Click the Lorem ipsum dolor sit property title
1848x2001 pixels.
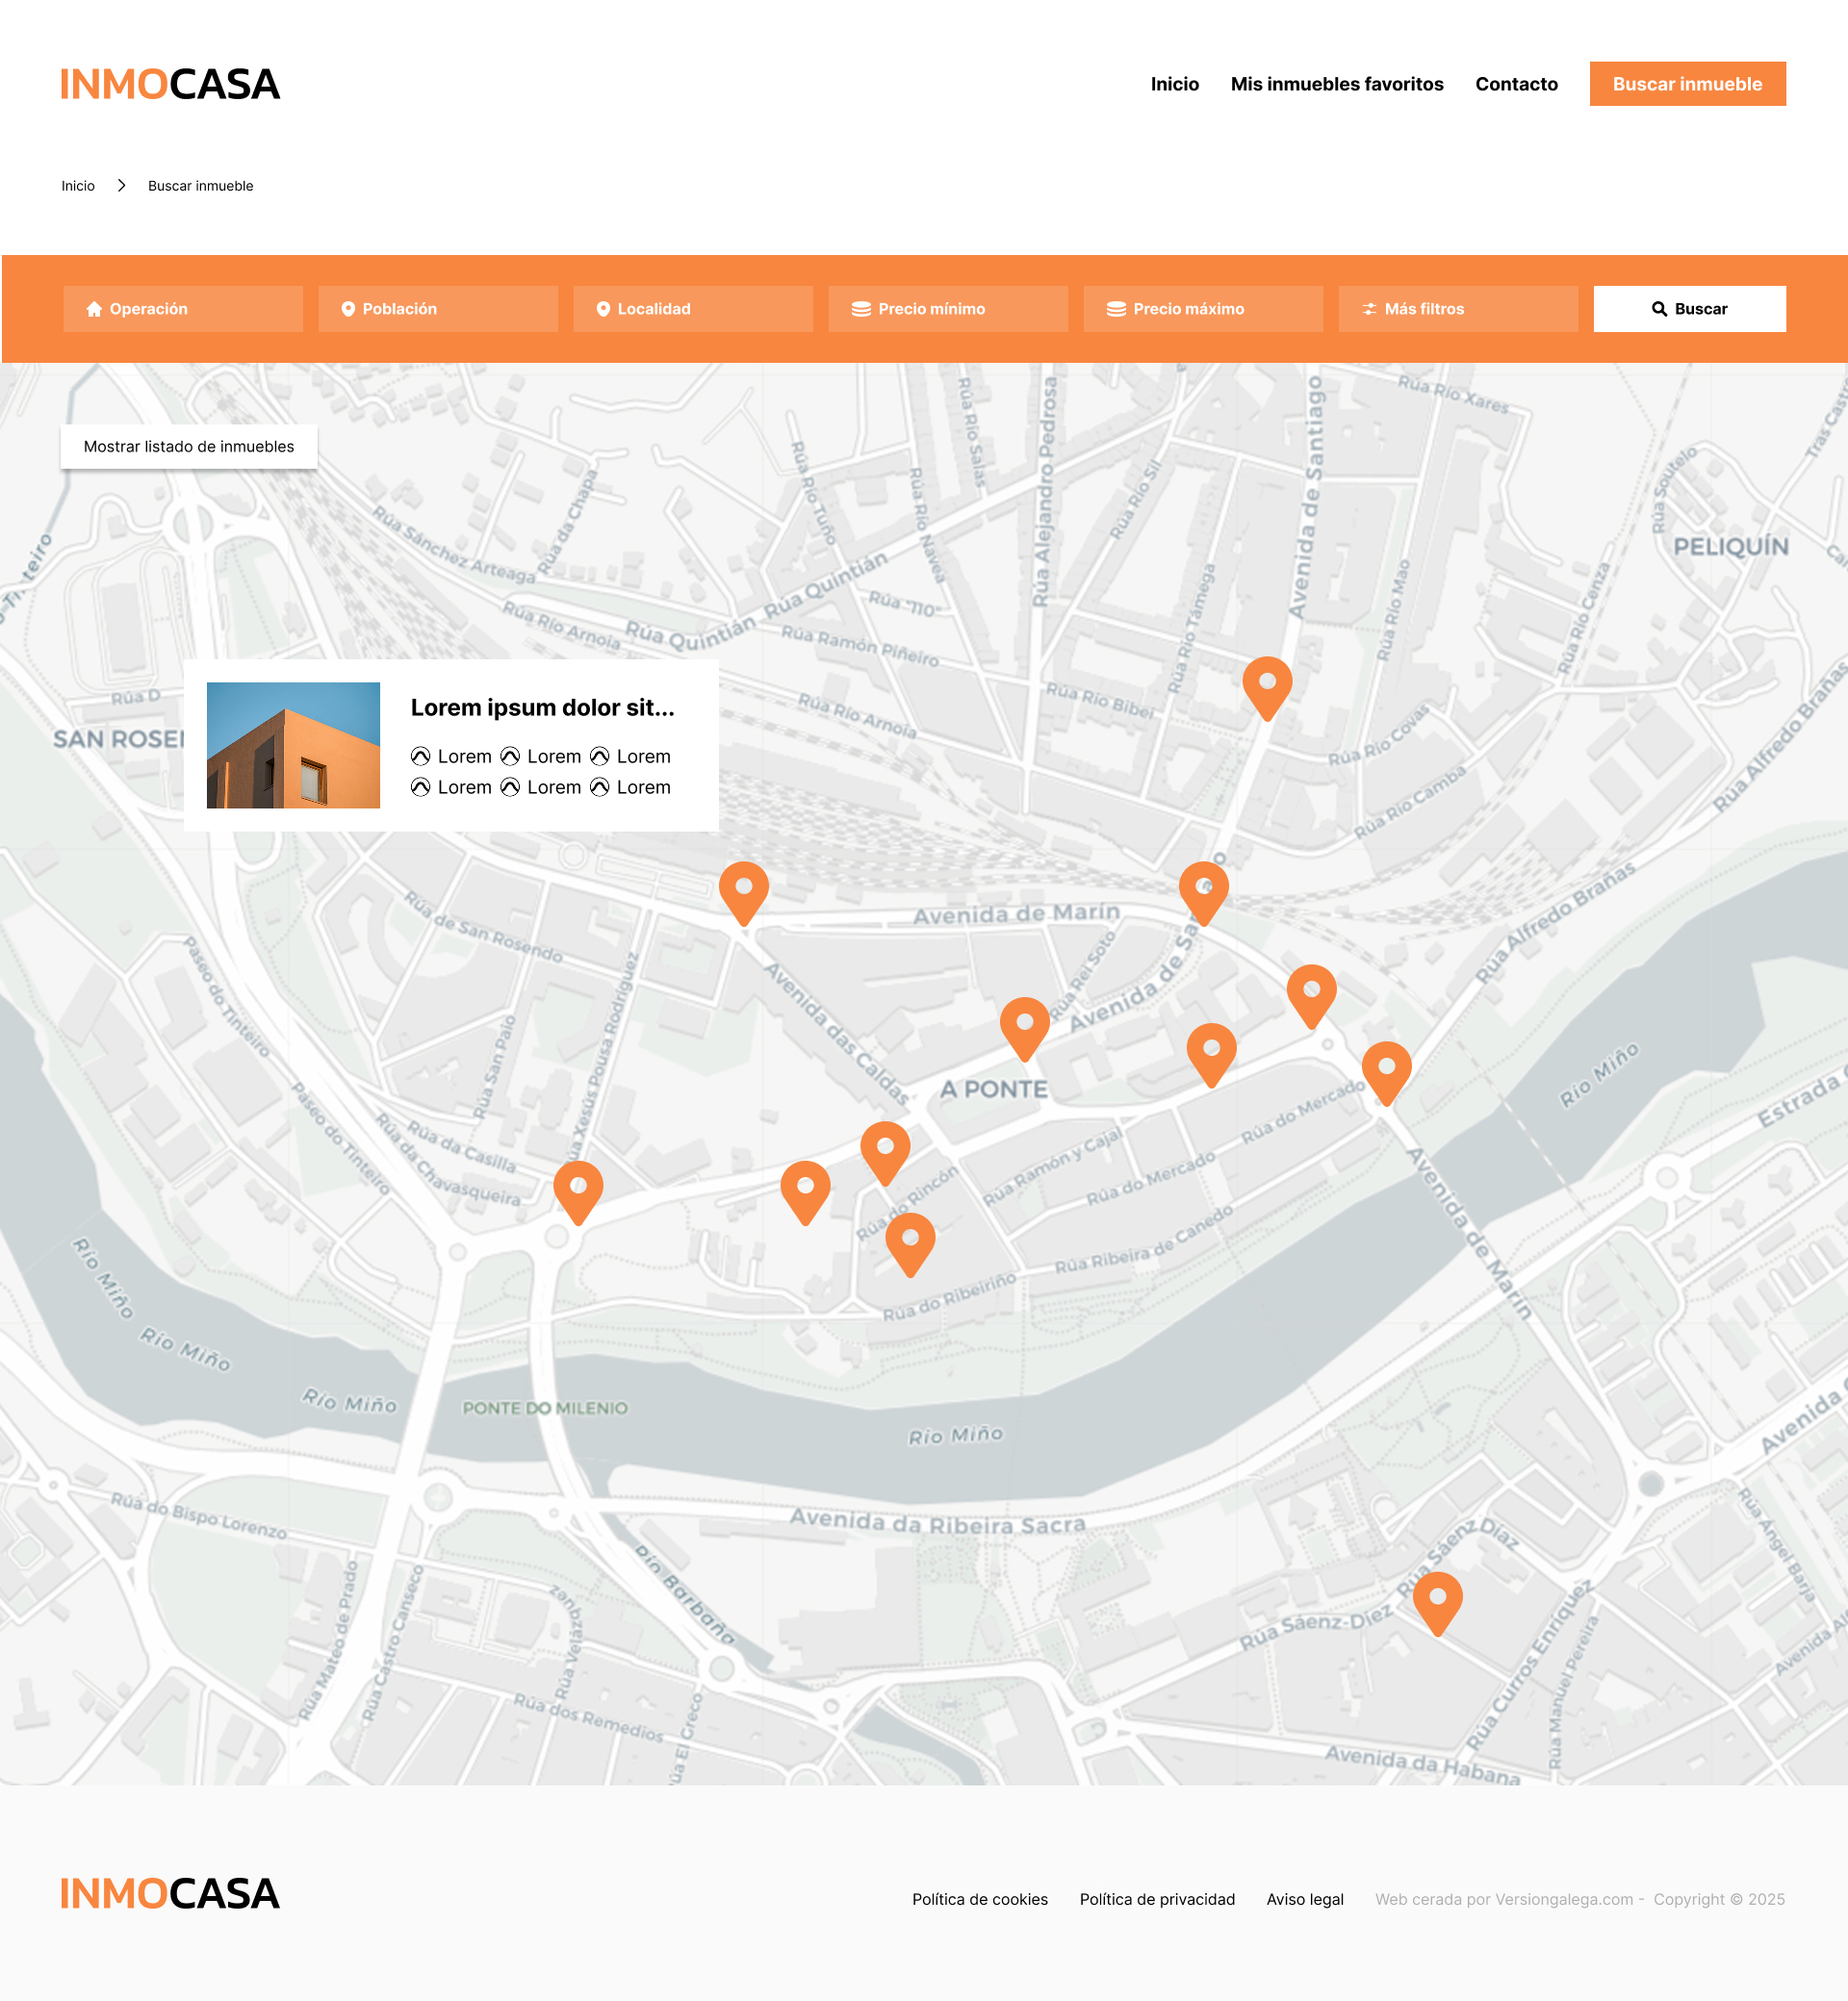[542, 708]
